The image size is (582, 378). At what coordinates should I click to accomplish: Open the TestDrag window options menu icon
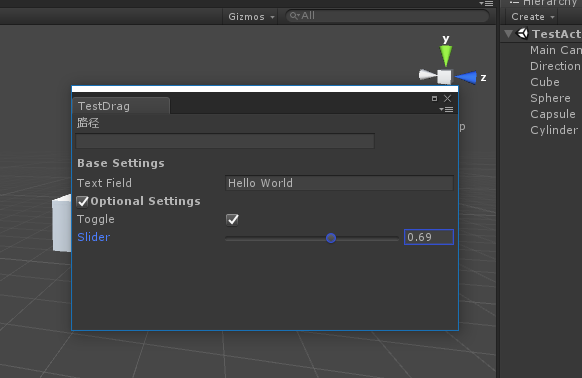446,110
